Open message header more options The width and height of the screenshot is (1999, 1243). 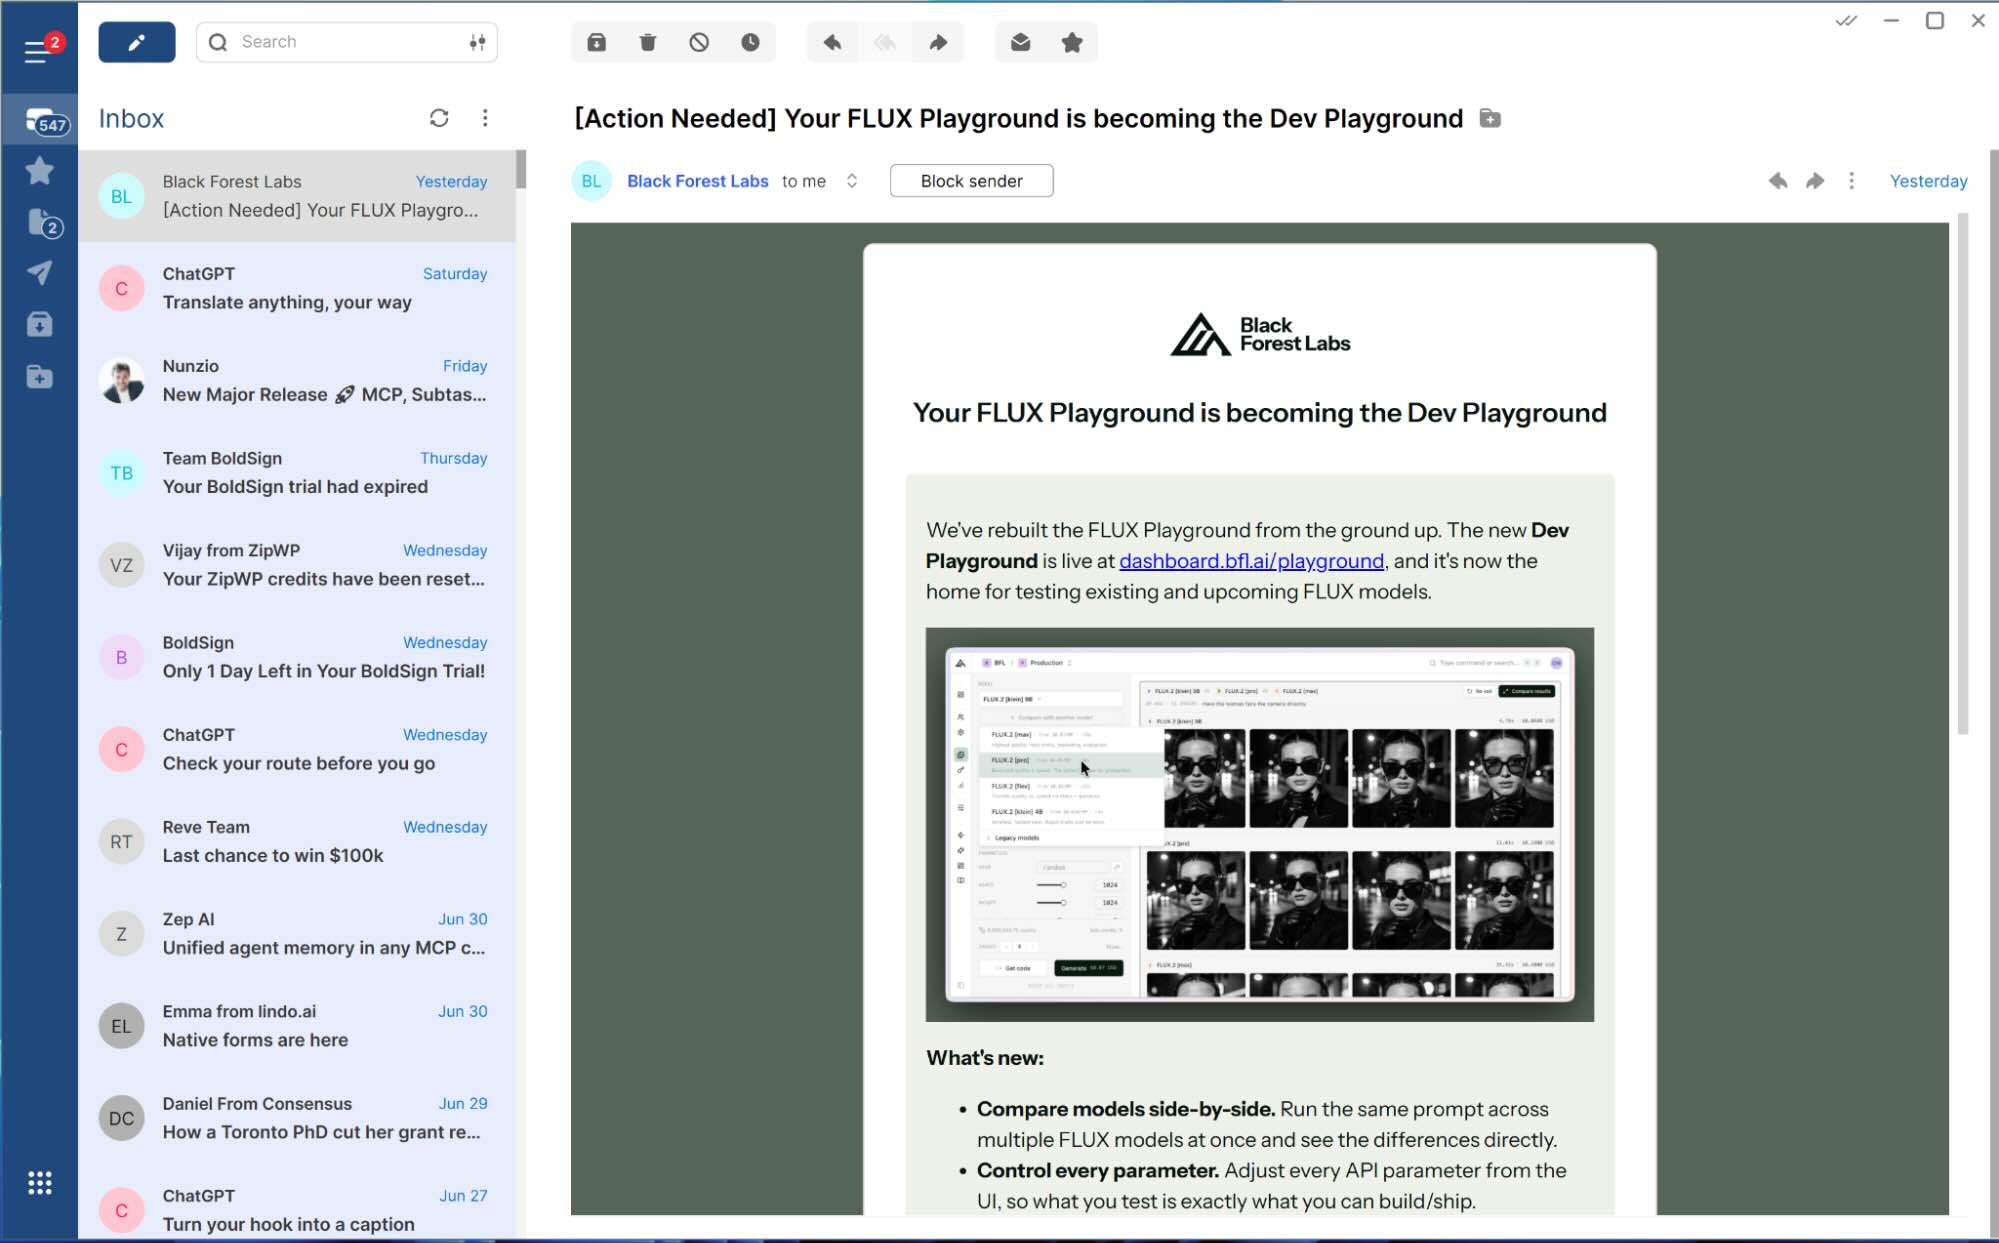coord(1851,181)
